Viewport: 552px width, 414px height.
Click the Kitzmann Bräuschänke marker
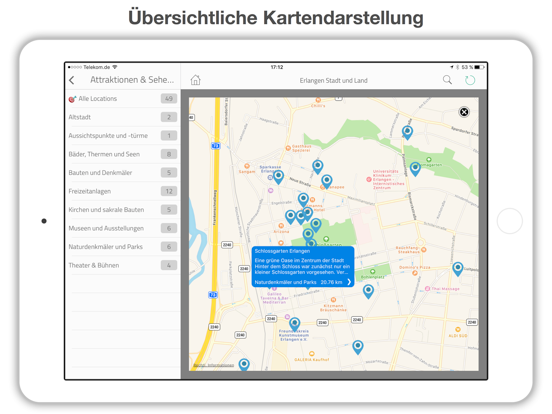333,300
